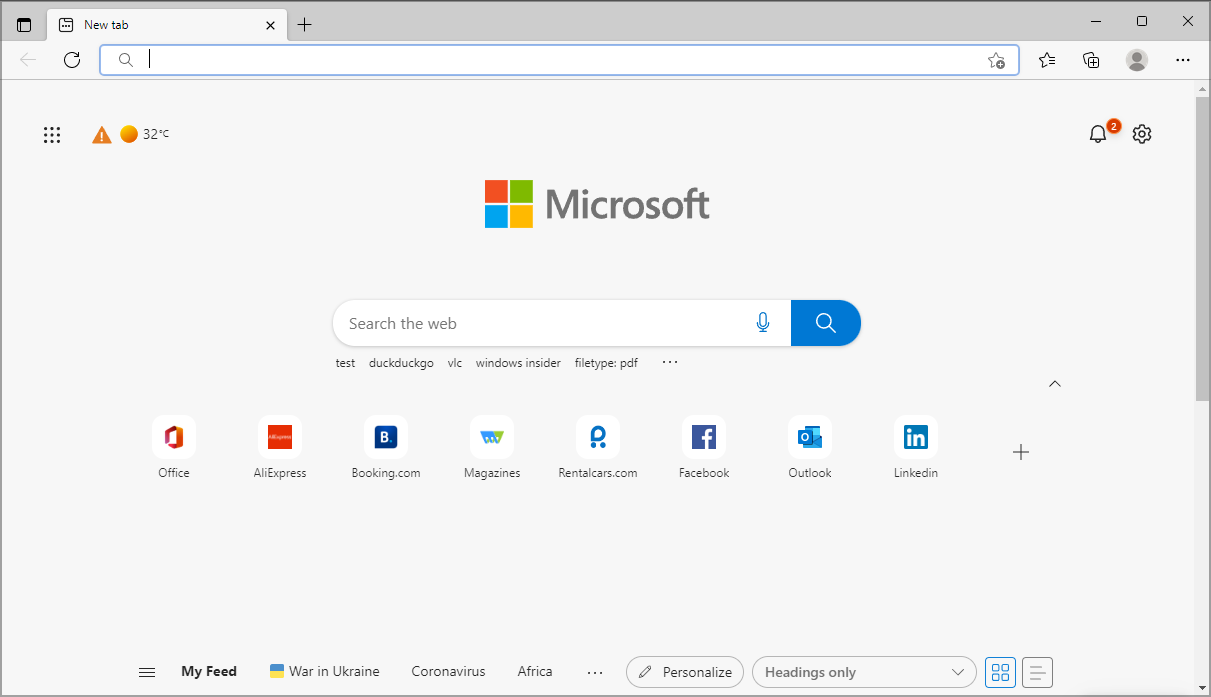Viewport: 1211px width, 697px height.
Task: Click the Microsoft logo
Action: 597,204
